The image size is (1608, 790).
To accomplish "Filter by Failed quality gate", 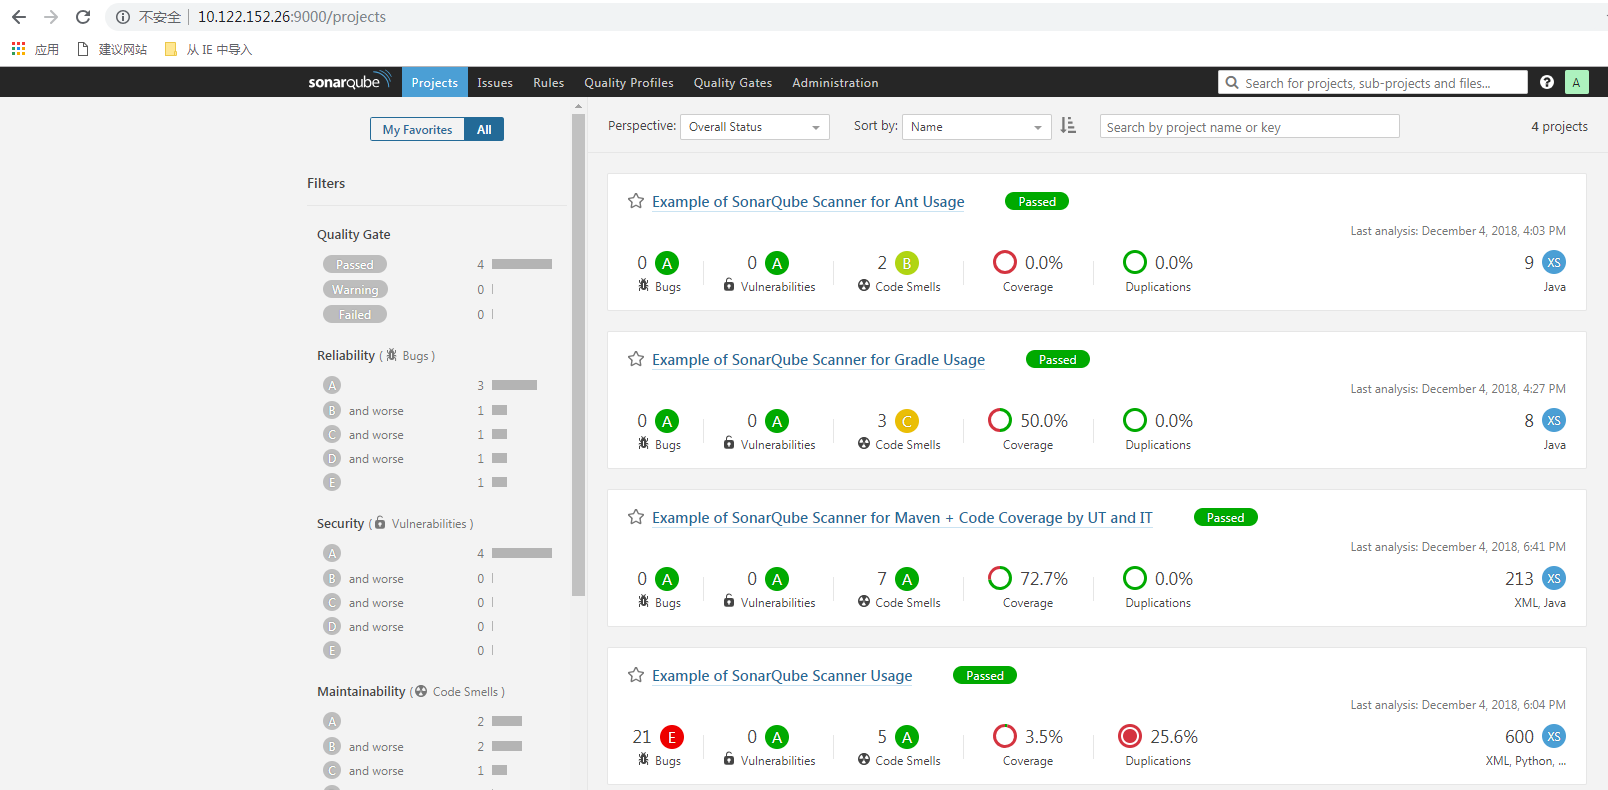I will 355,314.
